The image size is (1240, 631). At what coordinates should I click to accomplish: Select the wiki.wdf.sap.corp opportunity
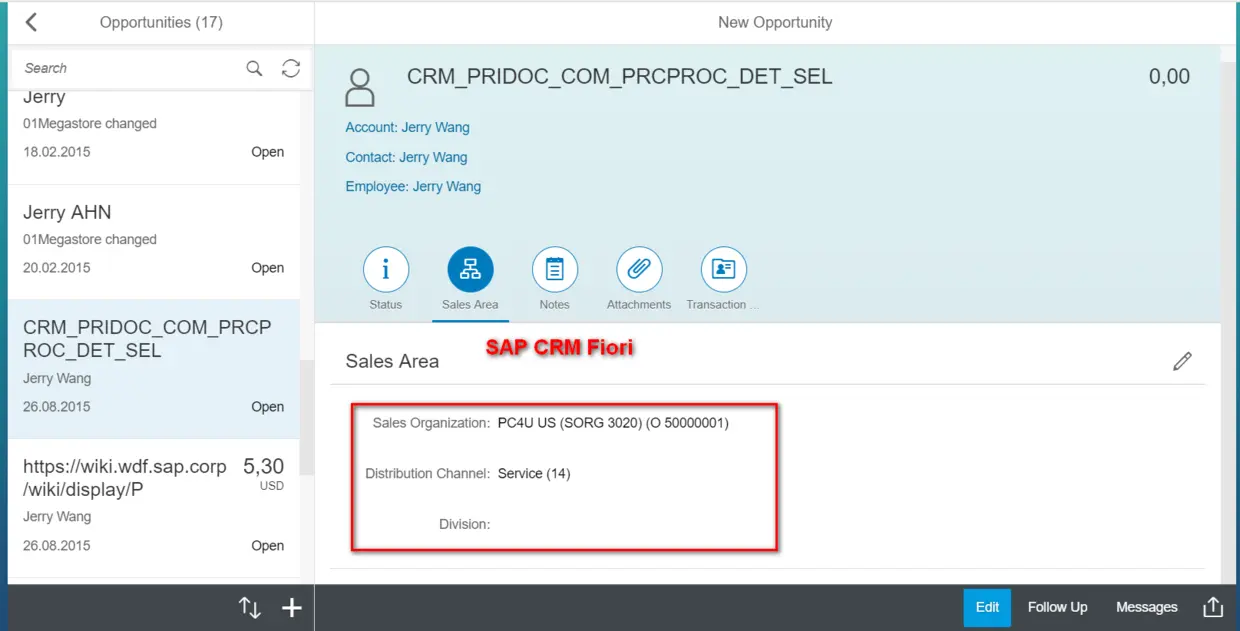click(x=154, y=507)
